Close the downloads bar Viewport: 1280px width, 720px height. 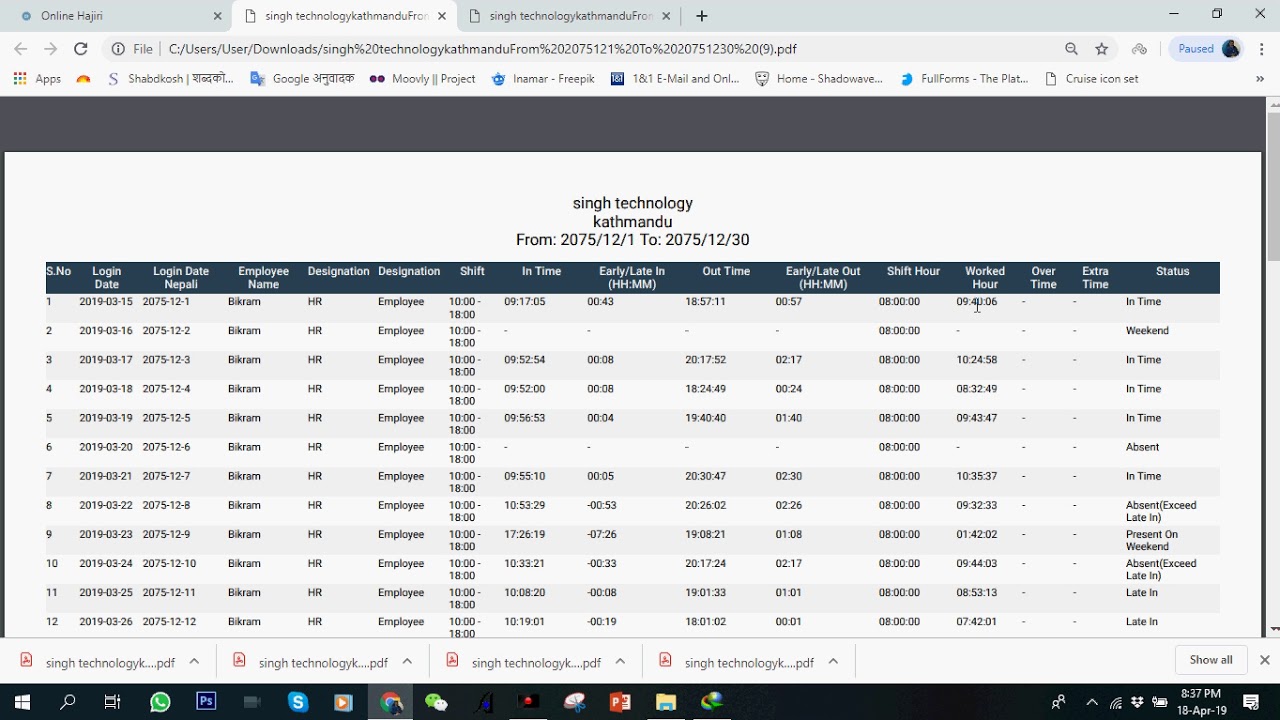1264,660
